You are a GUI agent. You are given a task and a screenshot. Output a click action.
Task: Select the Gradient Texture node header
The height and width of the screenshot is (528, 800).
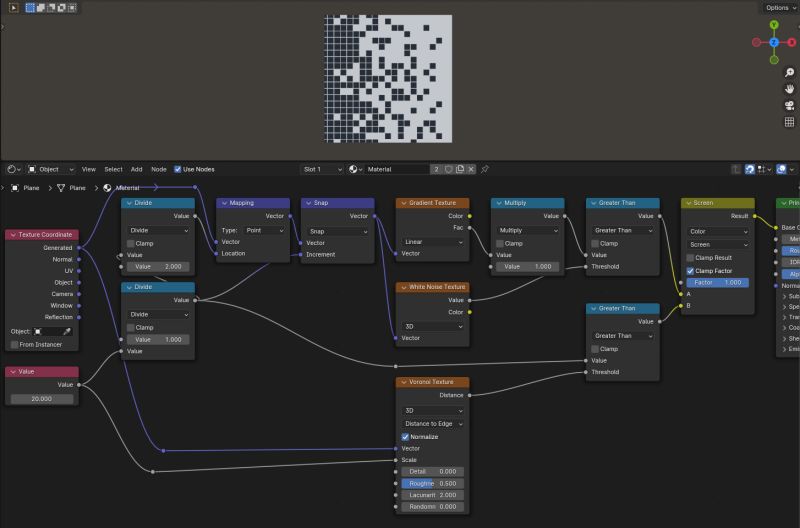pos(433,203)
